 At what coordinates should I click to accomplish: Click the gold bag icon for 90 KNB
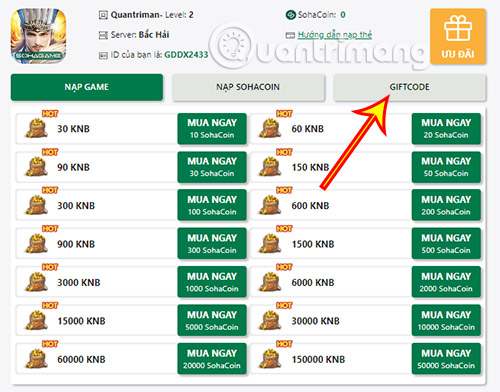[x=37, y=166]
